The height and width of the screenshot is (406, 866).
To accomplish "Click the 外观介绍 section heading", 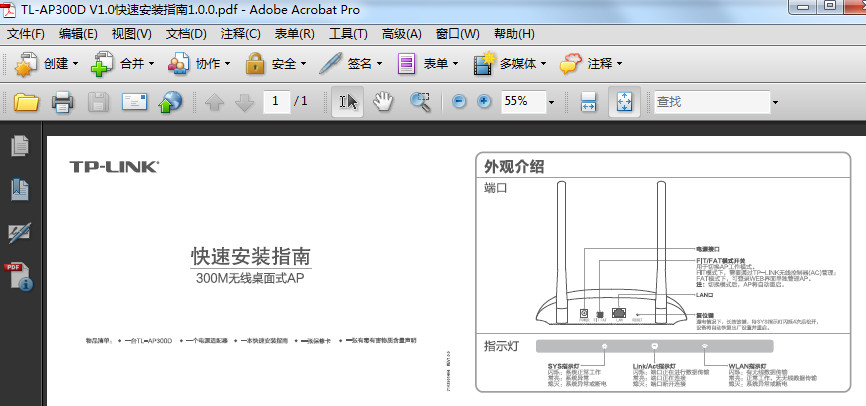I will (x=514, y=166).
